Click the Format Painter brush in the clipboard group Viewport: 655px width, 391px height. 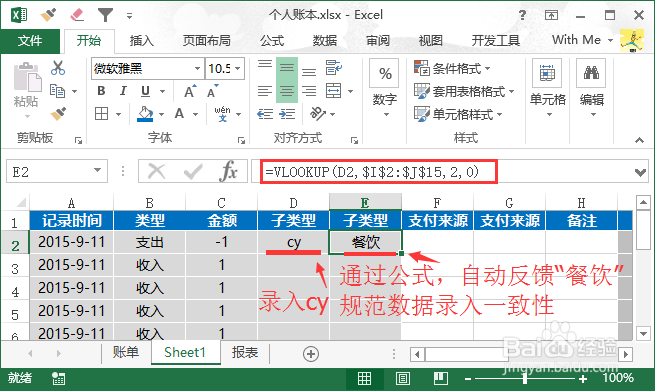(x=58, y=114)
